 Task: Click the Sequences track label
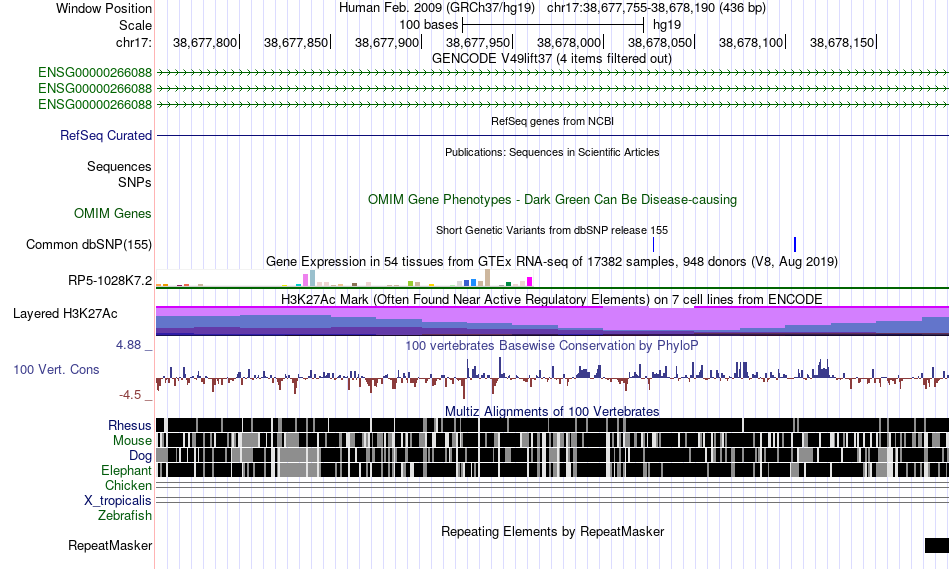click(x=119, y=167)
